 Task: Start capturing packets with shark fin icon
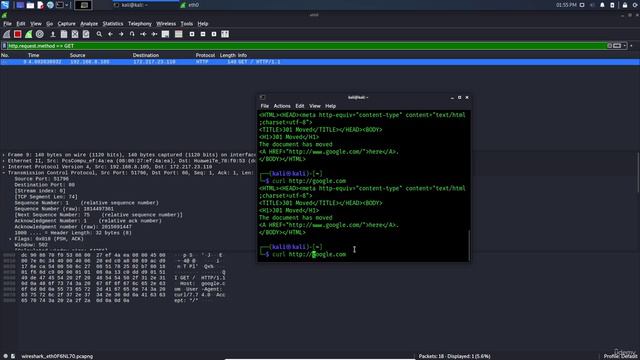click(x=7, y=34)
